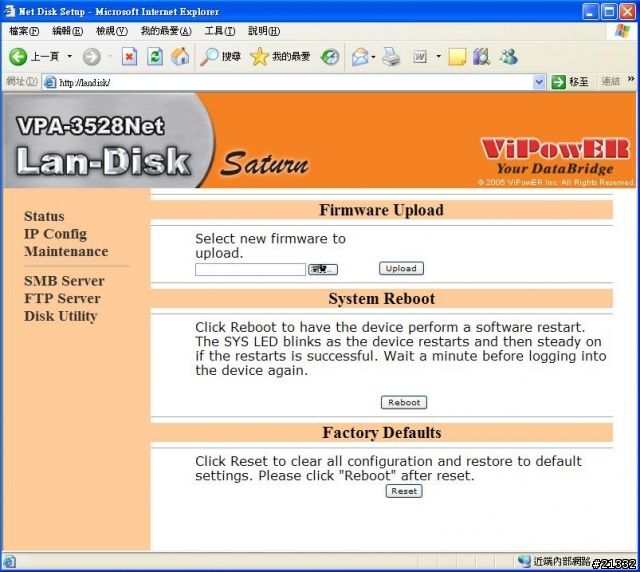Click the firmware file path field
The width and height of the screenshot is (640, 572).
pos(250,269)
